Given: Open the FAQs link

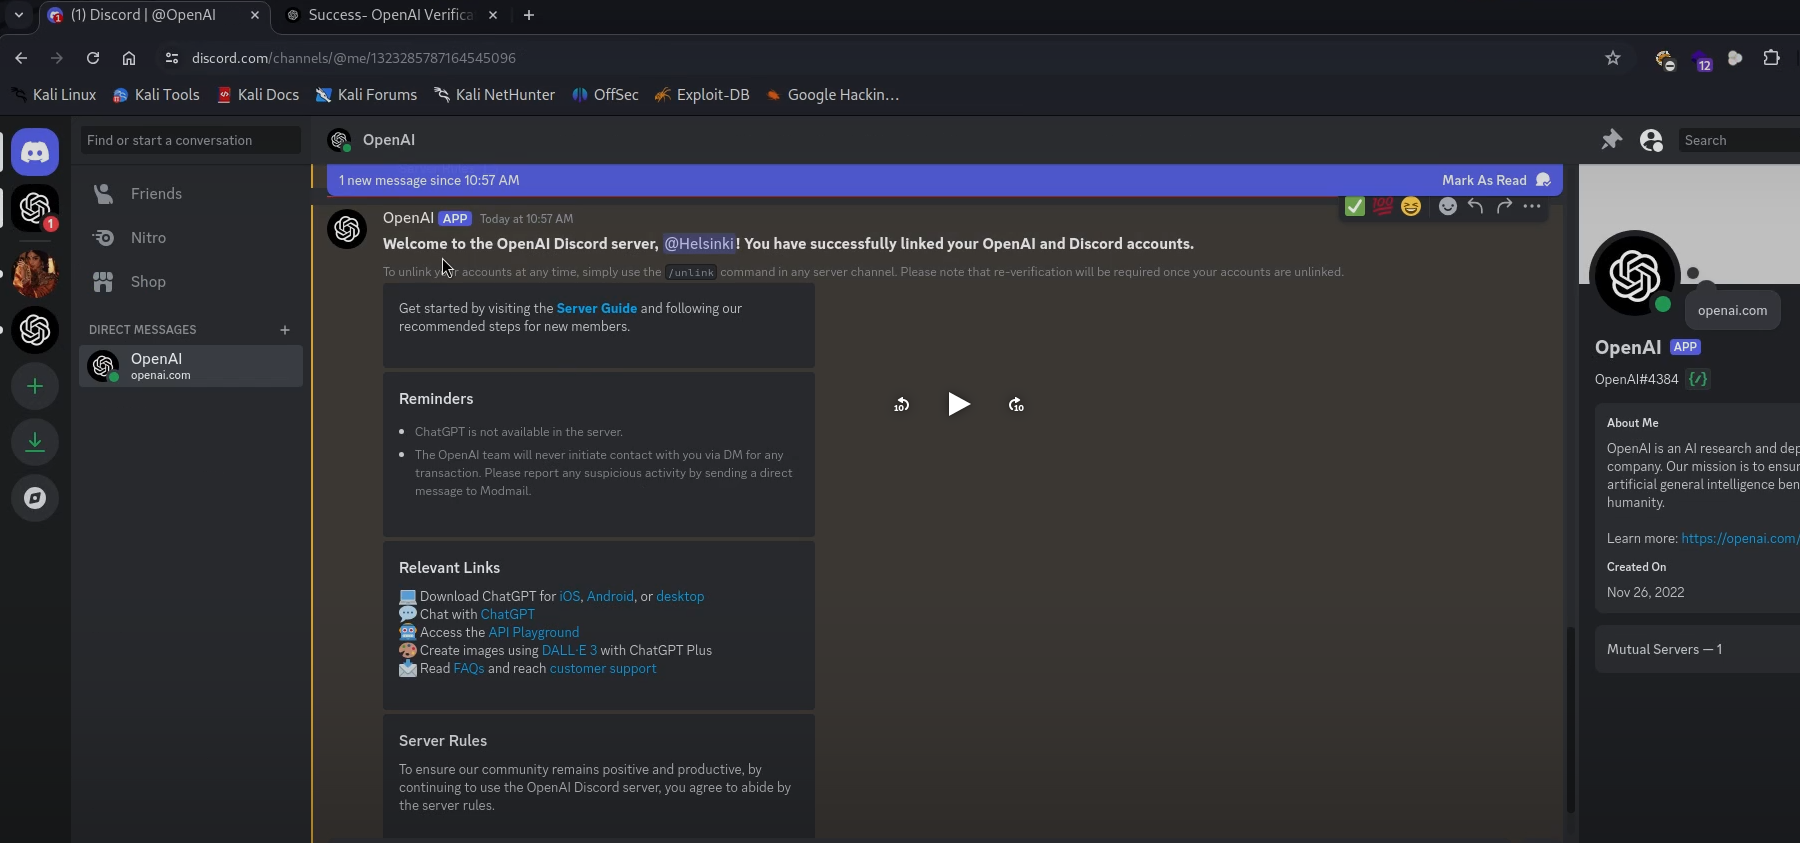Looking at the screenshot, I should pos(469,668).
